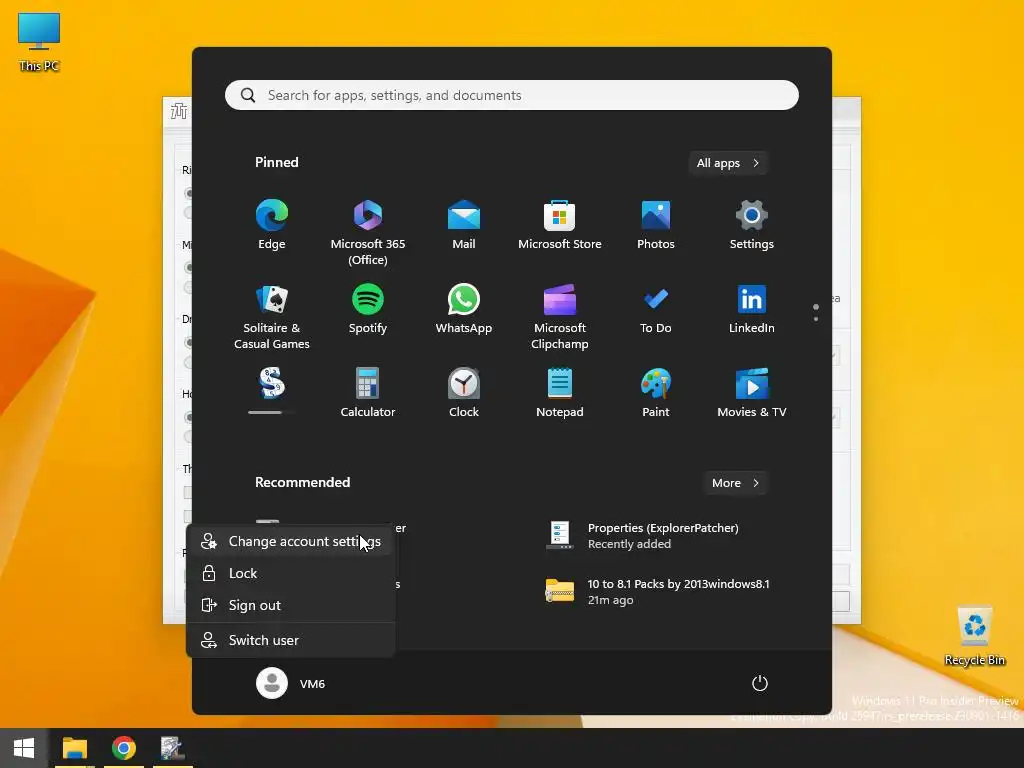
Task: Expand All apps list
Action: (728, 163)
